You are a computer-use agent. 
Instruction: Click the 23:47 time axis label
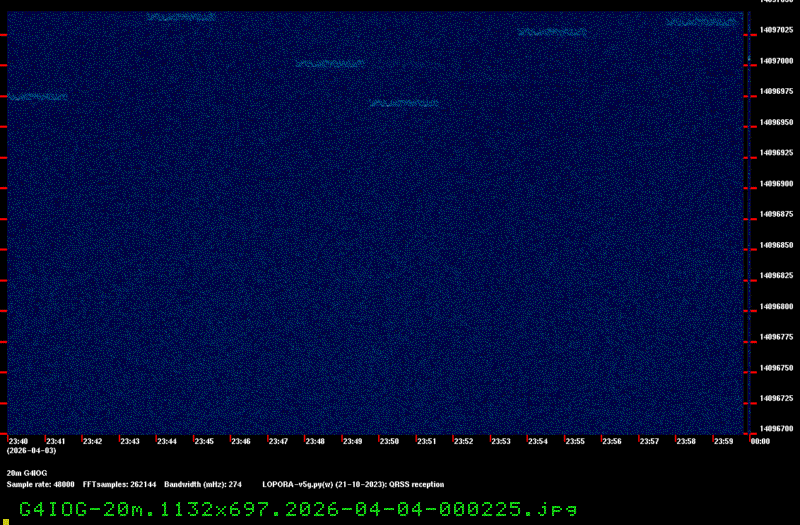[x=278, y=441]
